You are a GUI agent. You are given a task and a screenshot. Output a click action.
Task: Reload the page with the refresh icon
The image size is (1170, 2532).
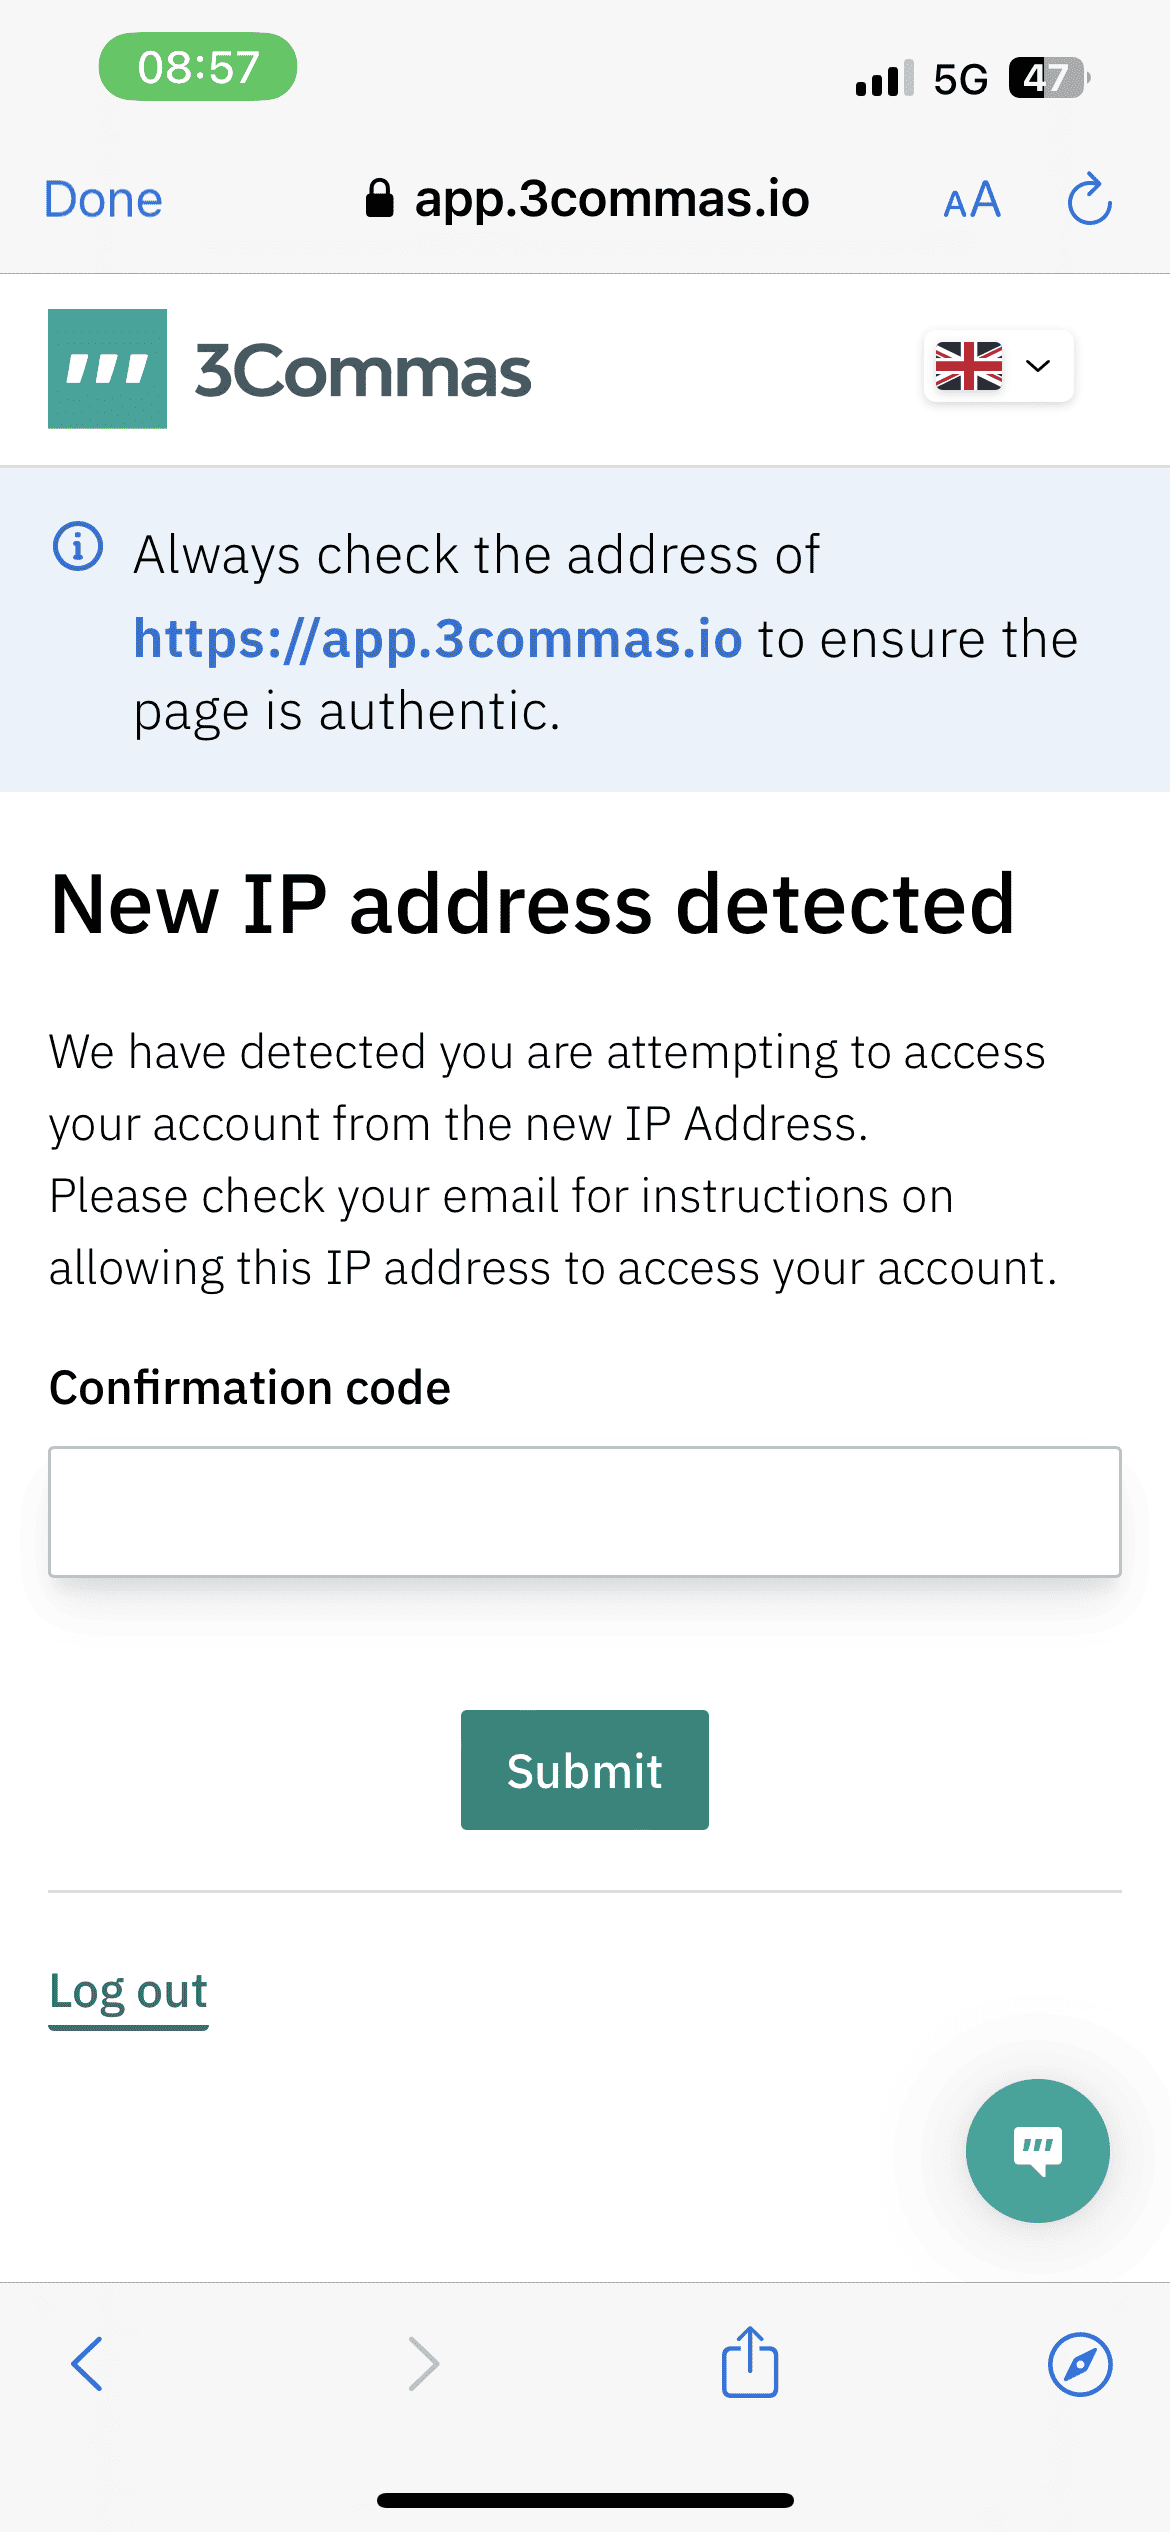(1089, 200)
